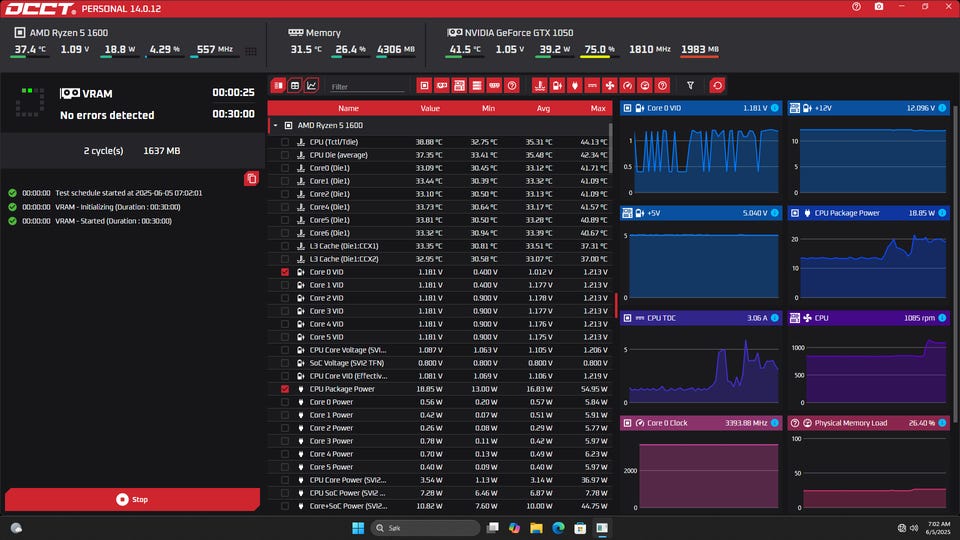
Task: Click the grid icon beside the CPU 557 MHz reading
Action: pyautogui.click(x=251, y=51)
